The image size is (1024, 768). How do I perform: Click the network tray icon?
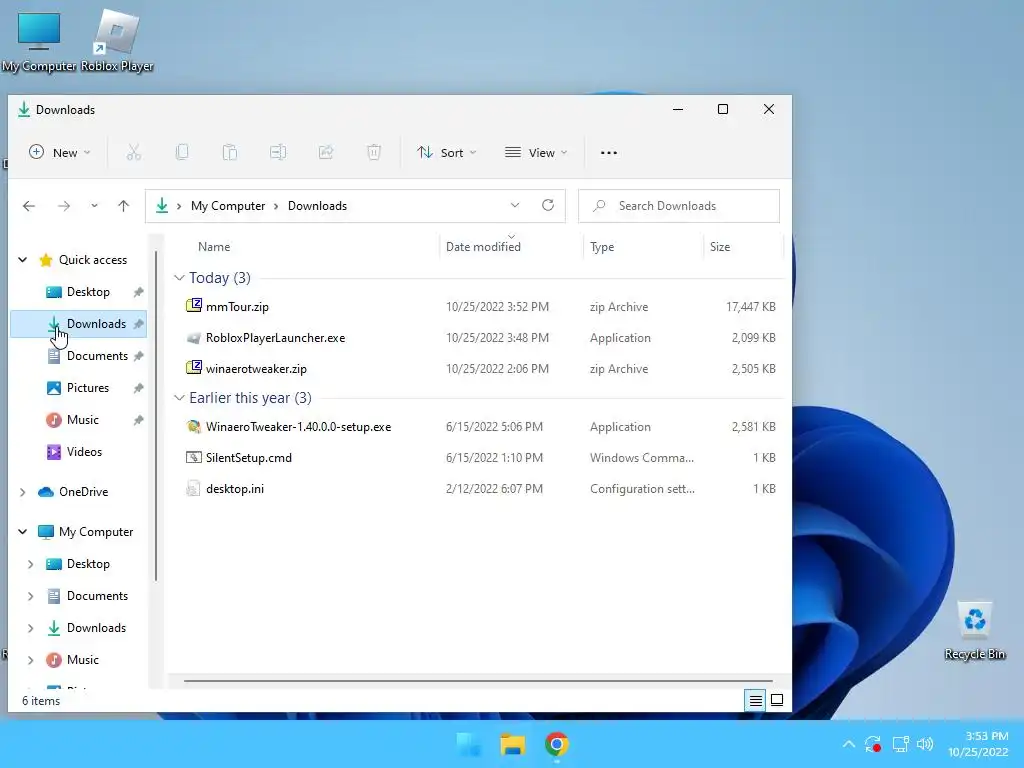(x=901, y=744)
